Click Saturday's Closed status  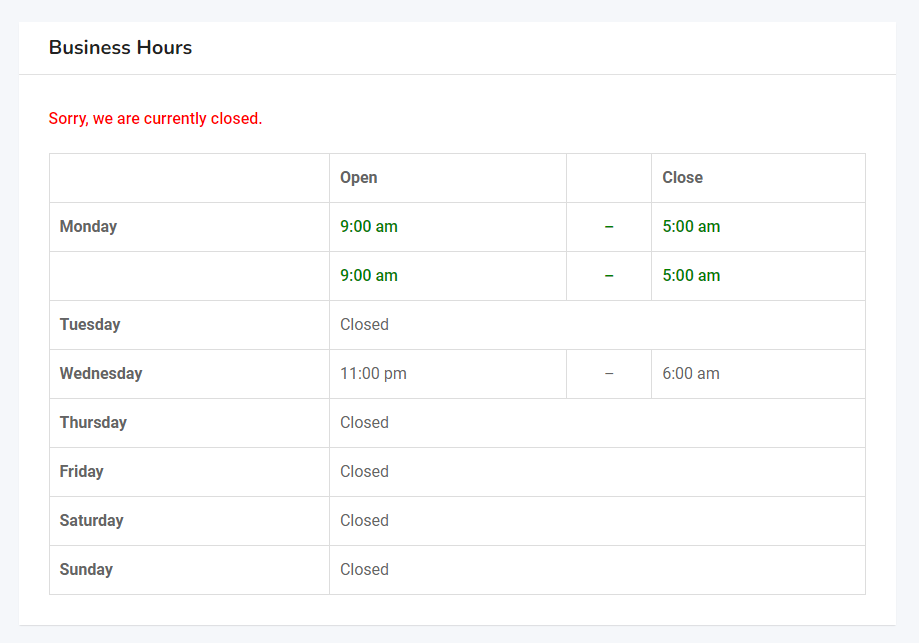tap(364, 520)
